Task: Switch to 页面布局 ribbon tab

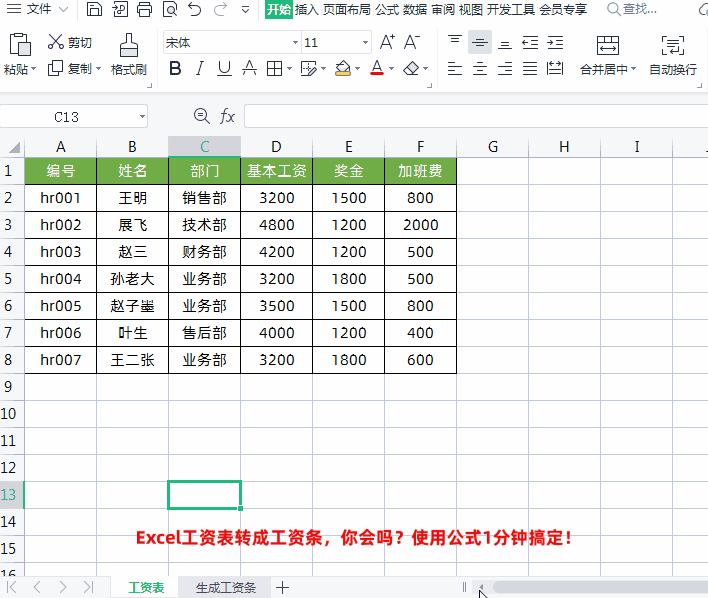Action: [347, 9]
